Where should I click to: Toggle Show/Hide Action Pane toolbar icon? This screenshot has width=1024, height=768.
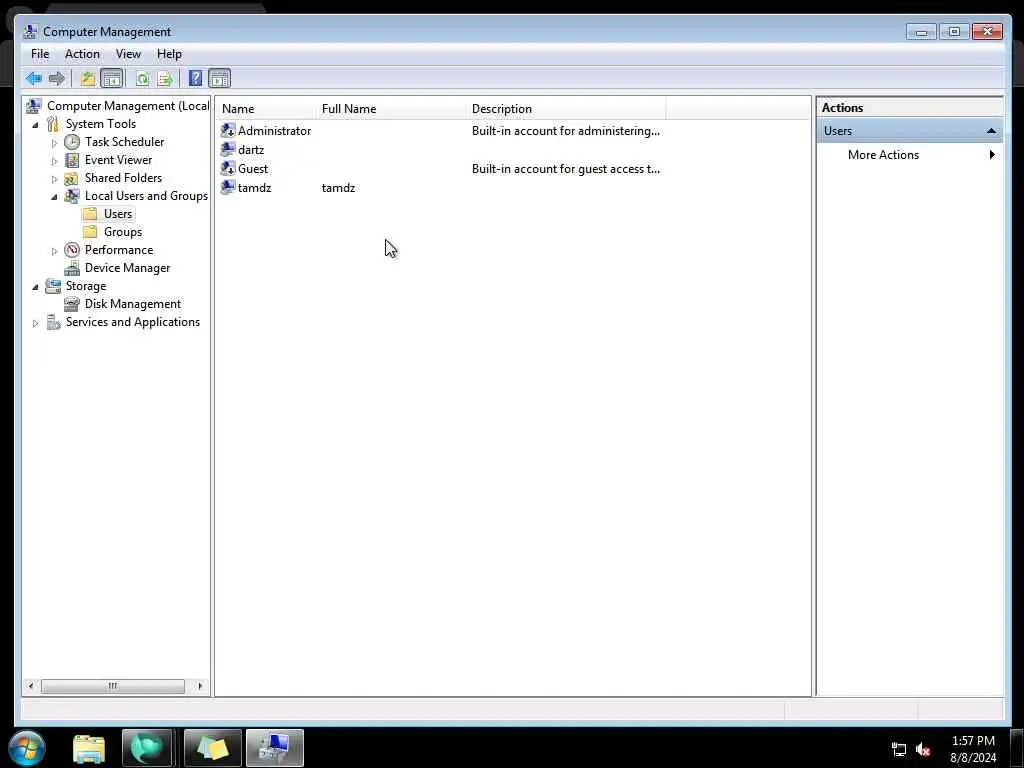point(219,79)
